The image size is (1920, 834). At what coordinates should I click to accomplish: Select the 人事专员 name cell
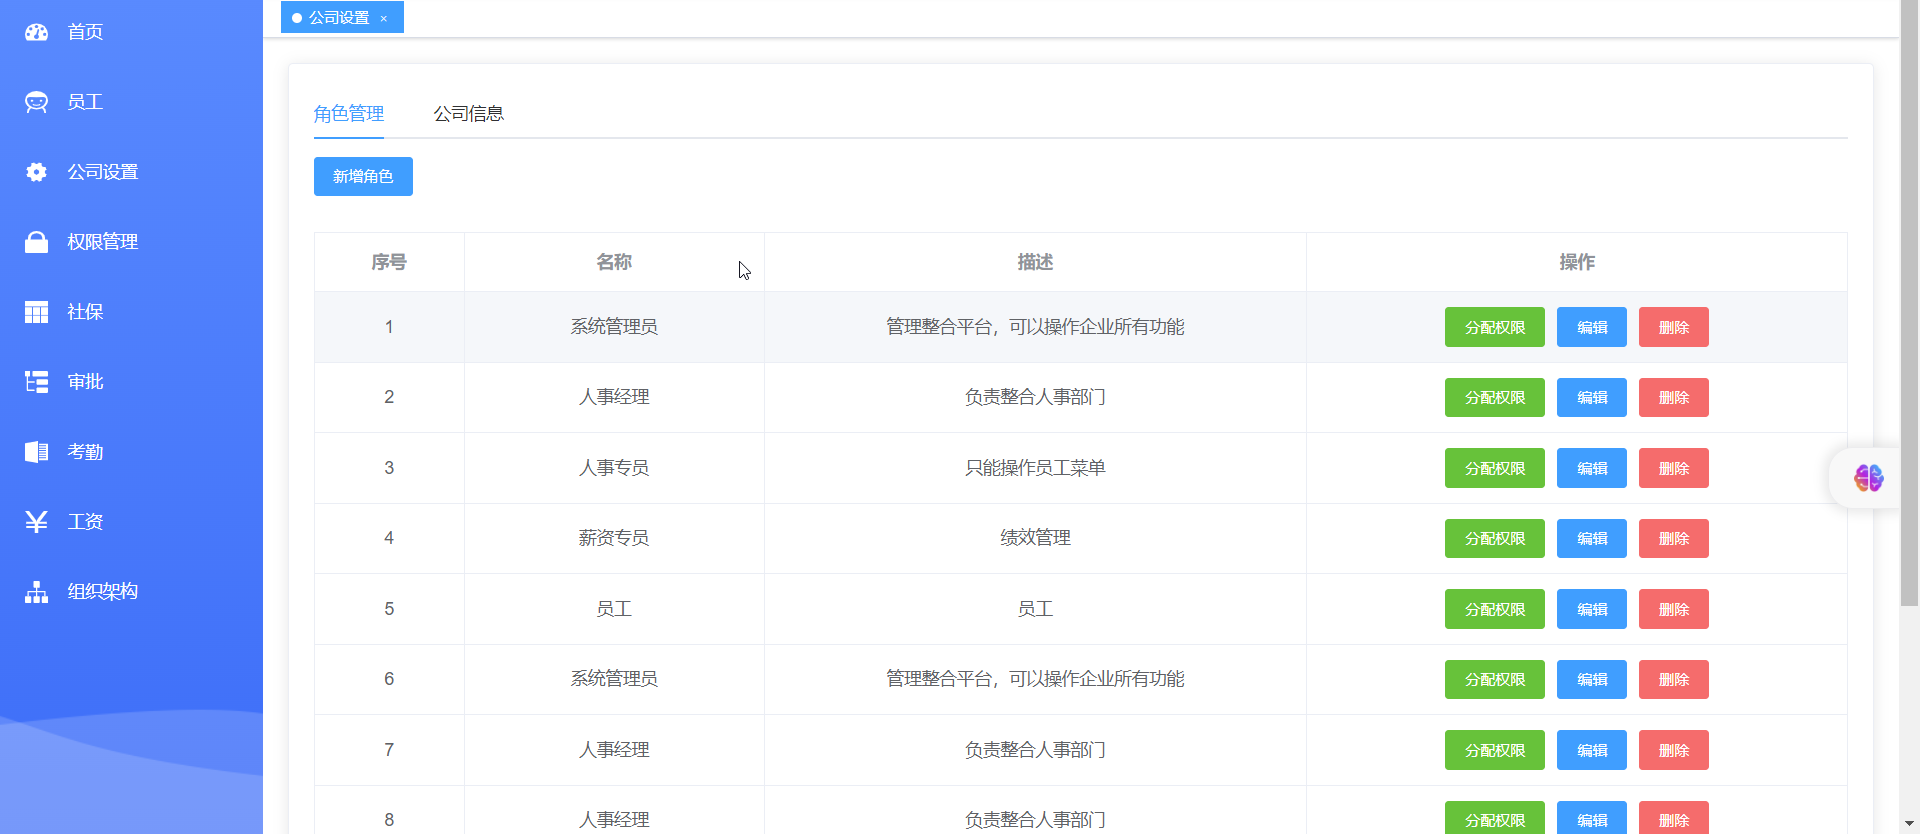(614, 468)
